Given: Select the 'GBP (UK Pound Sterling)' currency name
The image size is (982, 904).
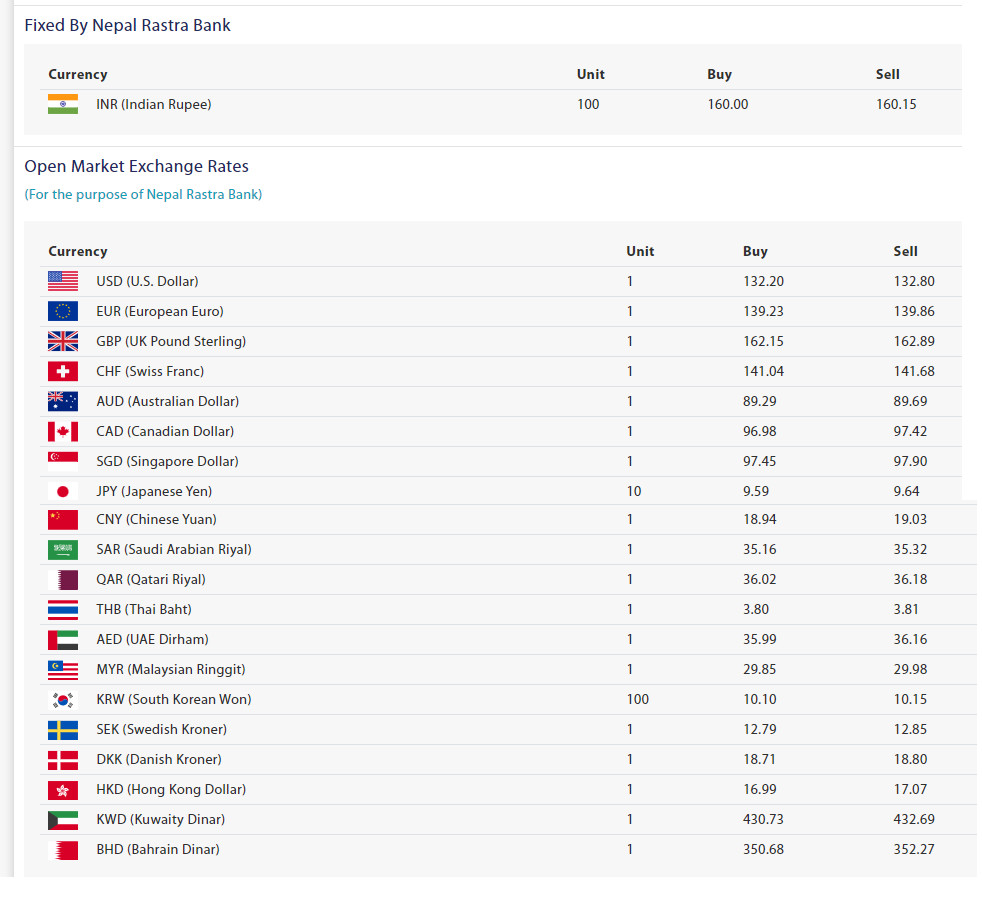Looking at the screenshot, I should [171, 341].
